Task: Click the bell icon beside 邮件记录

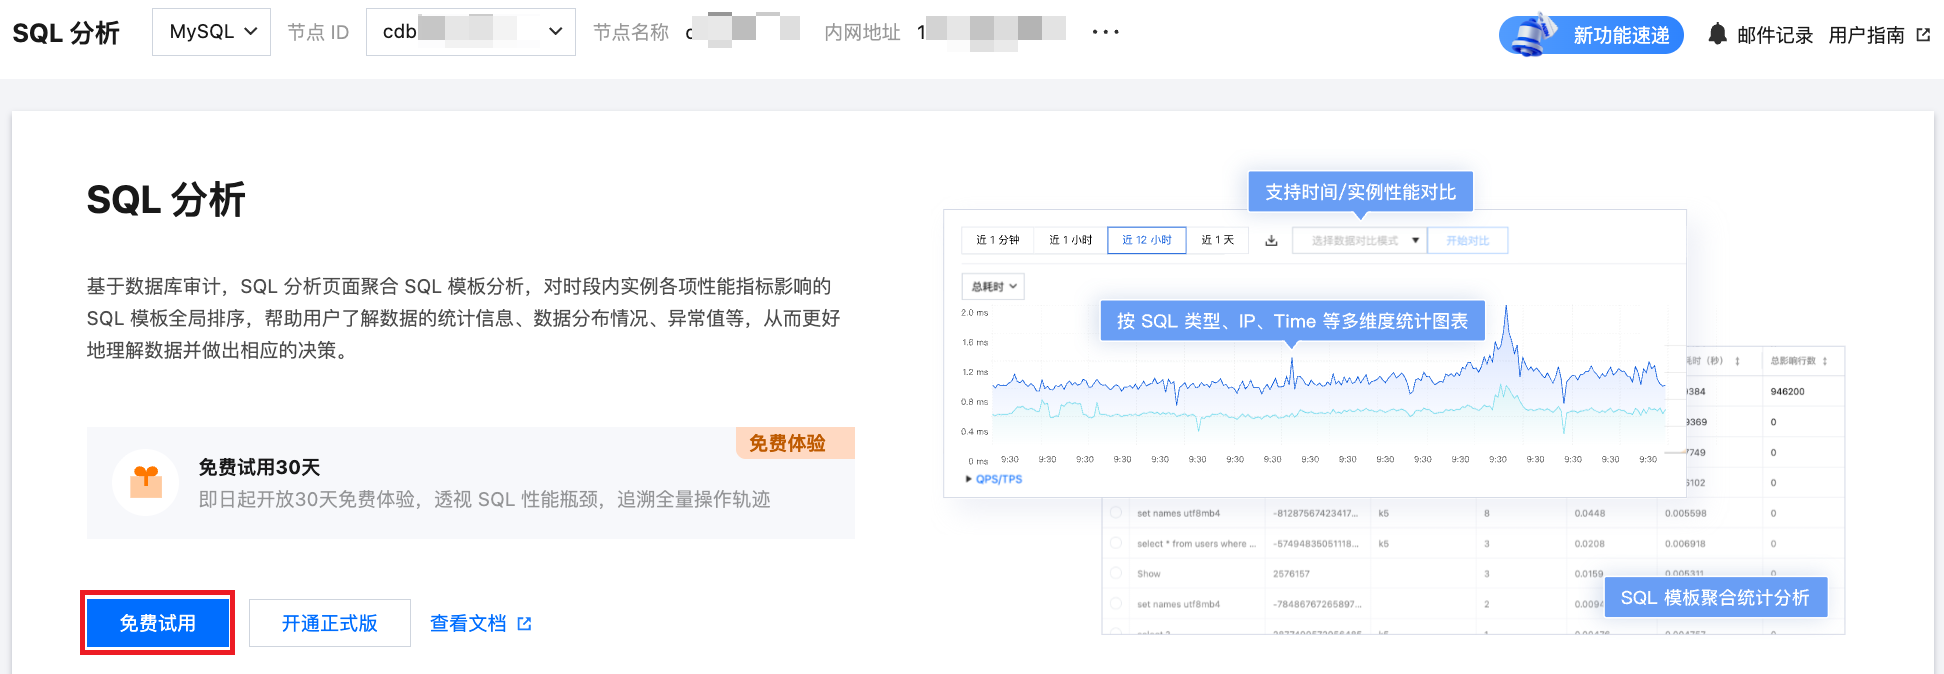Action: coord(1717,34)
